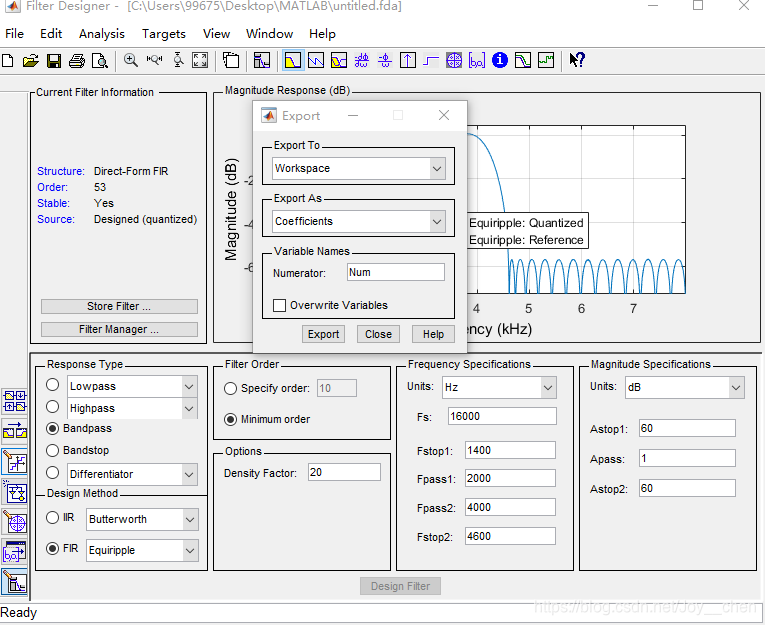Show the Phase Delay plot
The height and width of the screenshot is (625, 765).
click(x=385, y=60)
